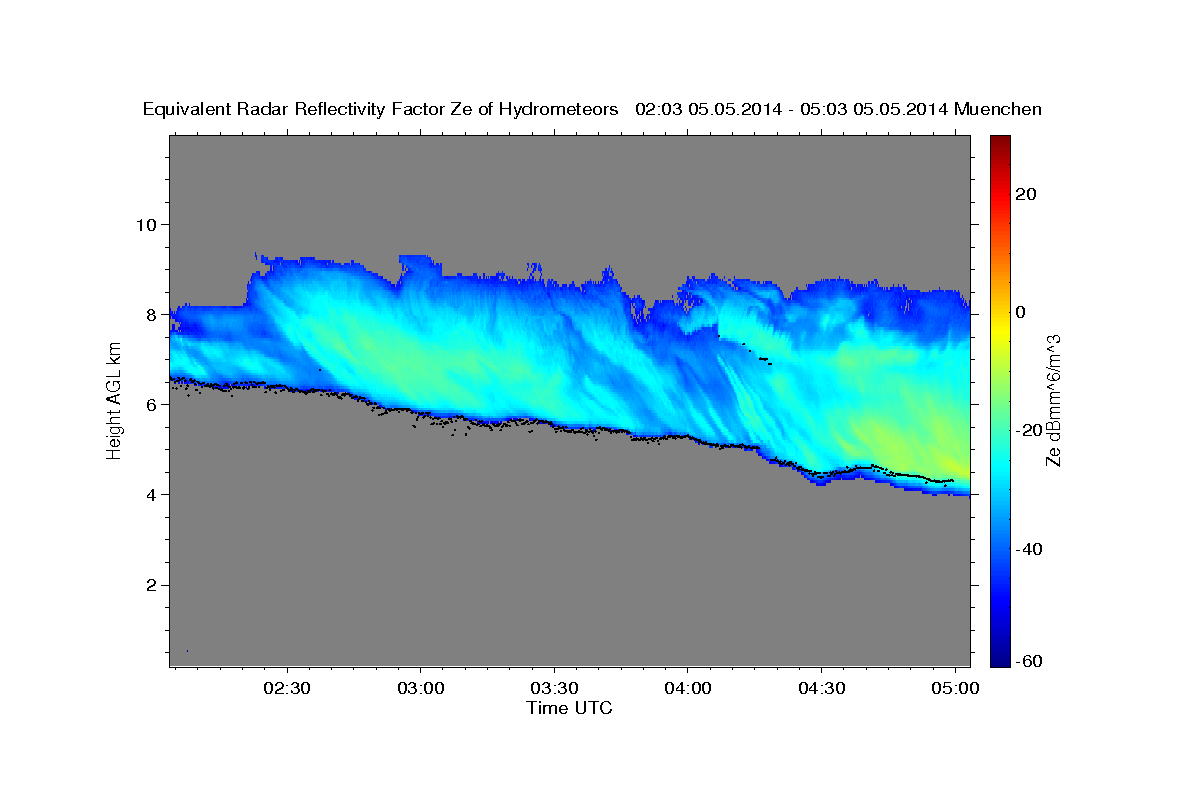
Task: Click the "Height AGL km" axis label
Action: click(x=114, y=403)
